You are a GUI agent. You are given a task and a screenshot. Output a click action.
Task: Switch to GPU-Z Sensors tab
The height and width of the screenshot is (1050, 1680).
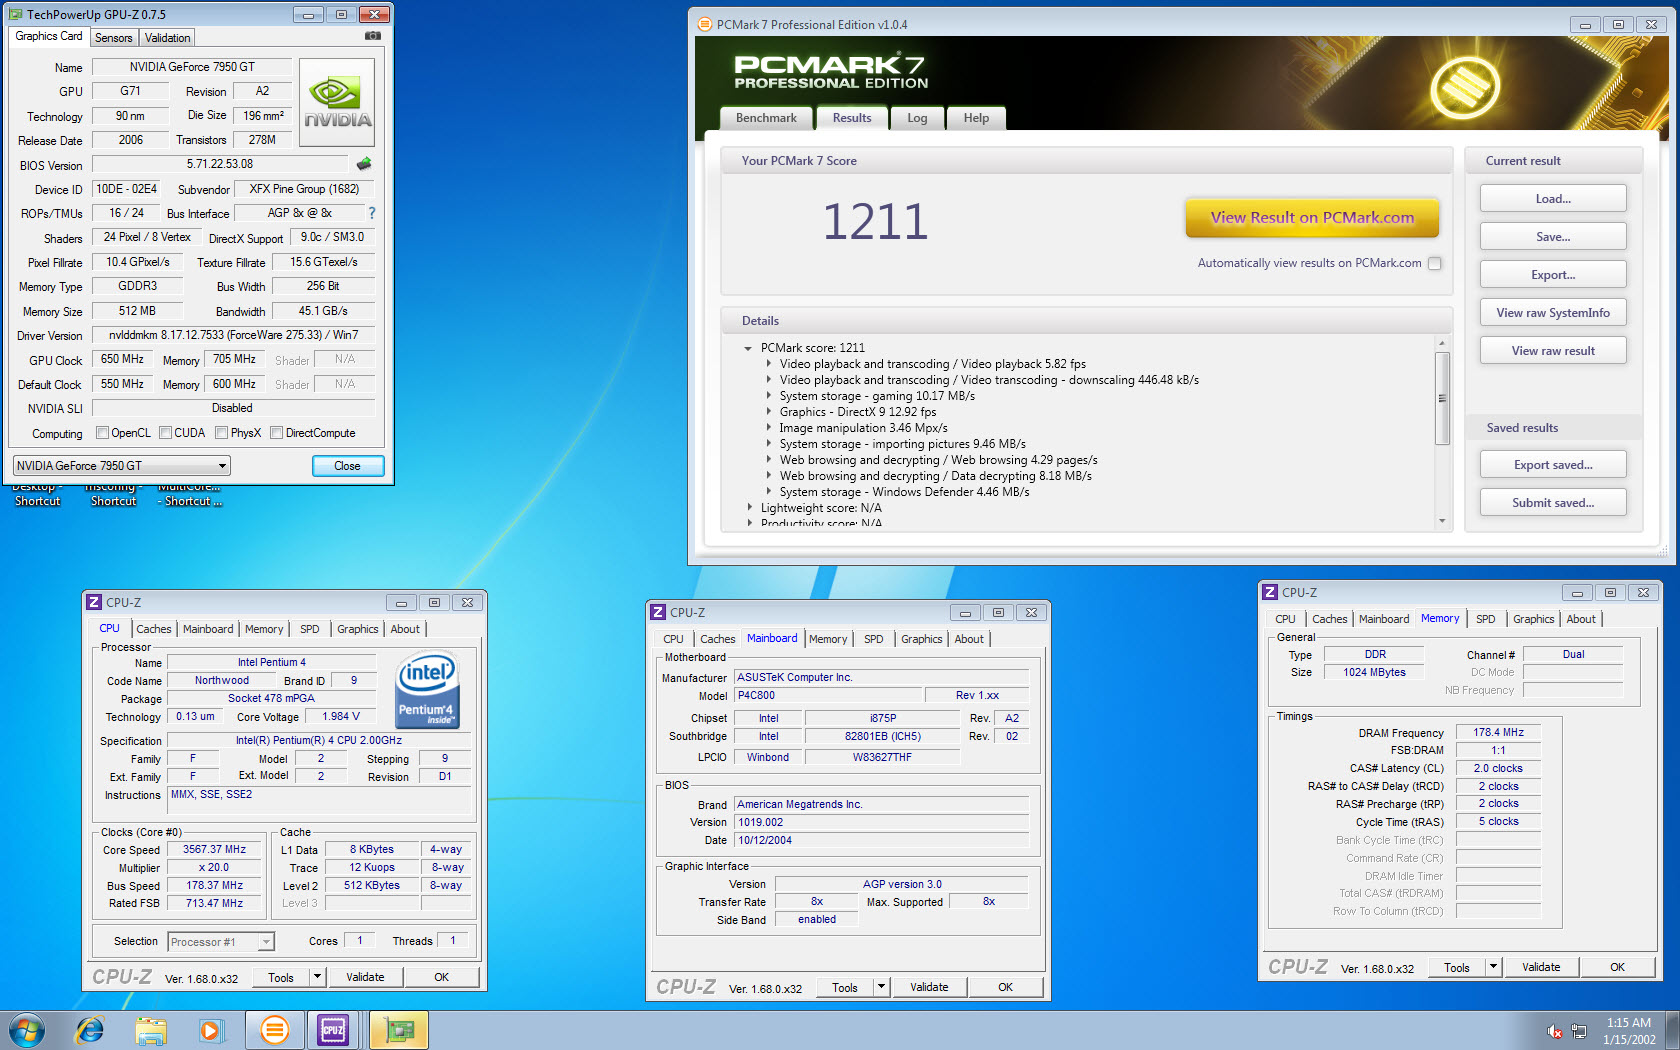tap(114, 38)
